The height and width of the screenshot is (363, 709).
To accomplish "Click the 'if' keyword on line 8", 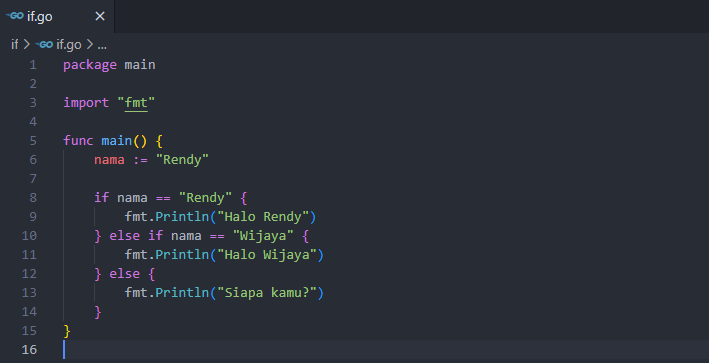I will [x=101, y=198].
